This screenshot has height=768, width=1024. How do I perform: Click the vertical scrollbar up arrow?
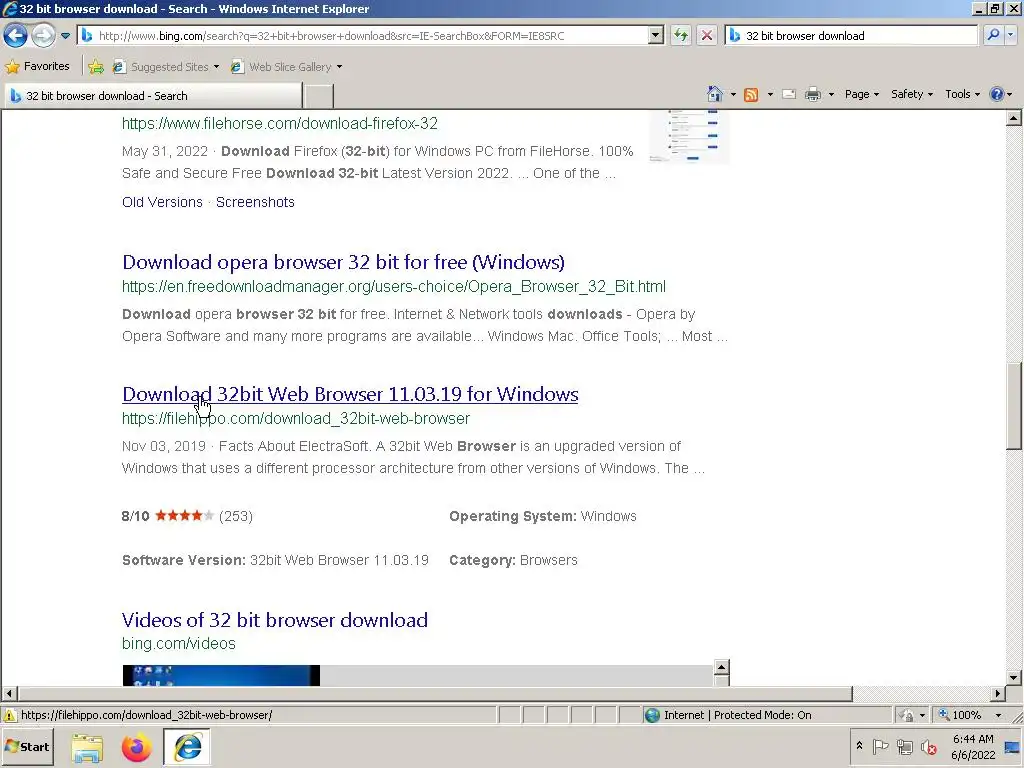[1014, 118]
